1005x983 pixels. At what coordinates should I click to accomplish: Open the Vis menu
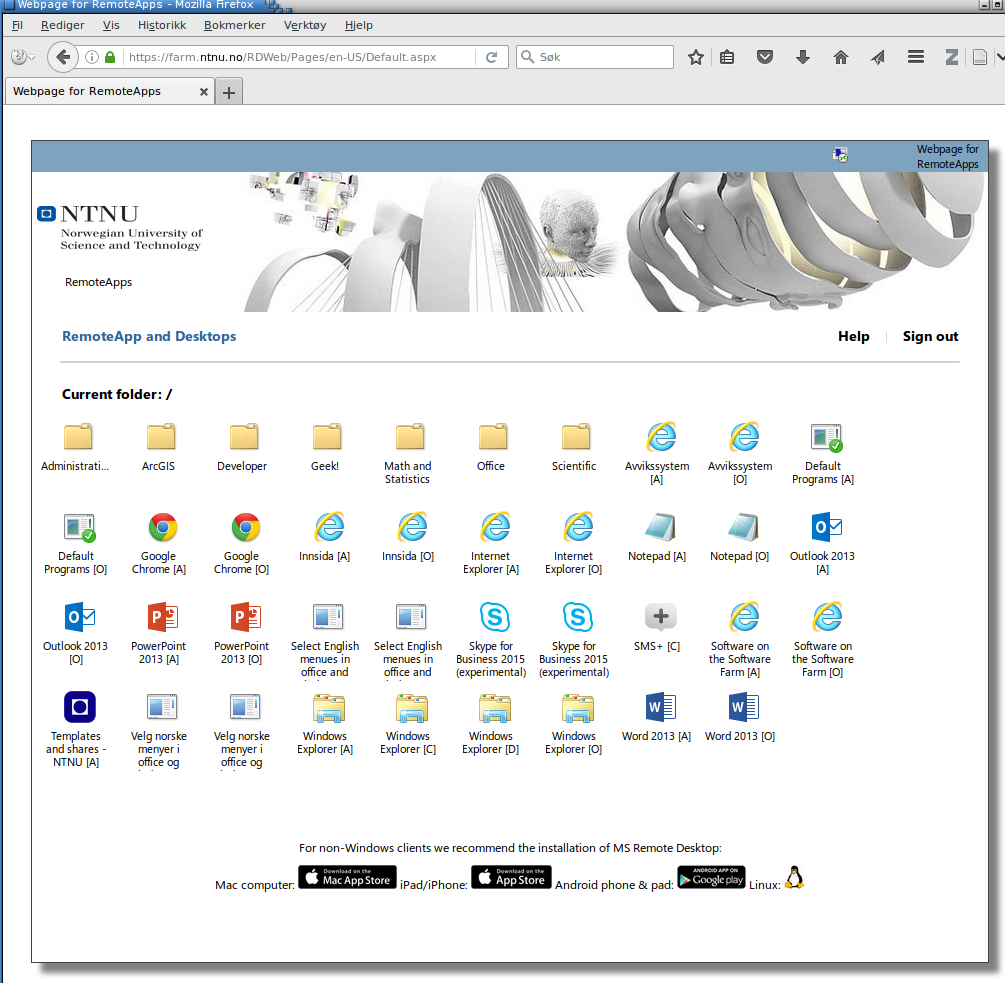(111, 25)
